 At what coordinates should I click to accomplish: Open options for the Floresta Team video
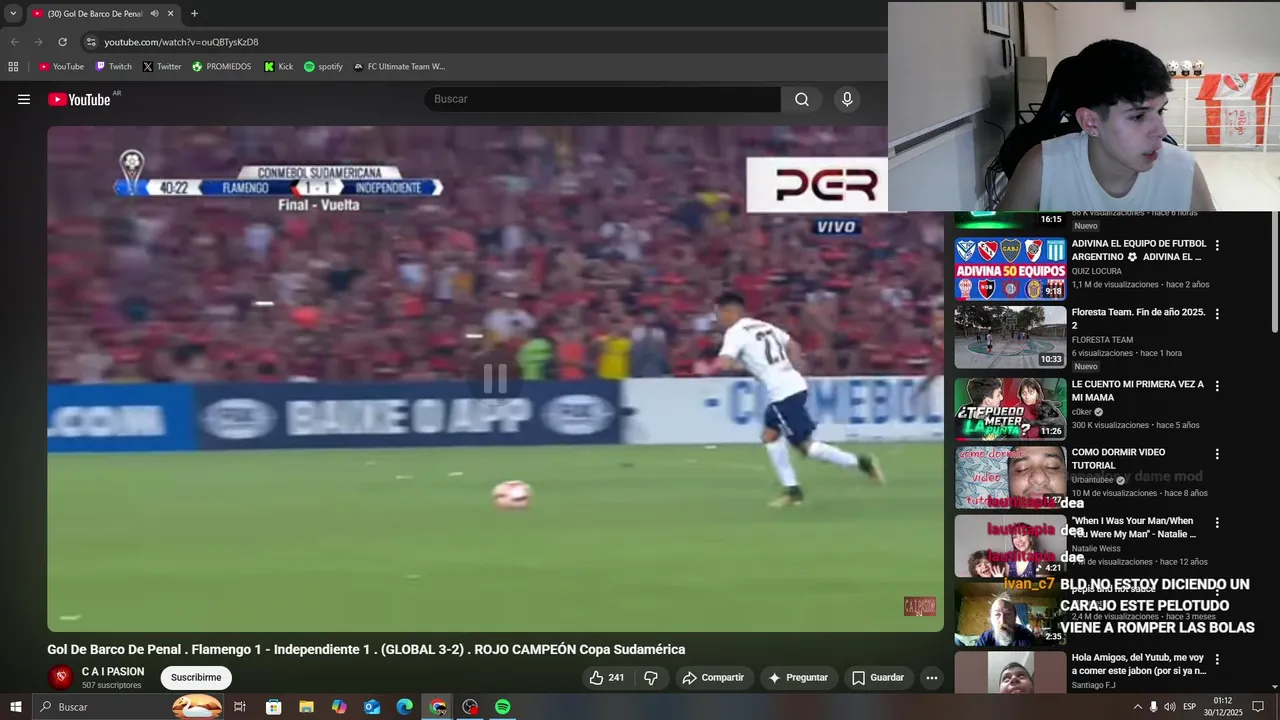pyautogui.click(x=1217, y=314)
